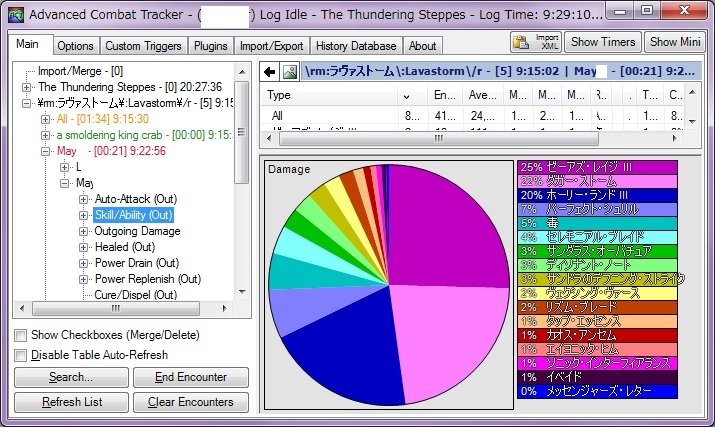This screenshot has width=715, height=427.
Task: Click the tree view horizontal scrollbar thumb
Action: (116, 308)
